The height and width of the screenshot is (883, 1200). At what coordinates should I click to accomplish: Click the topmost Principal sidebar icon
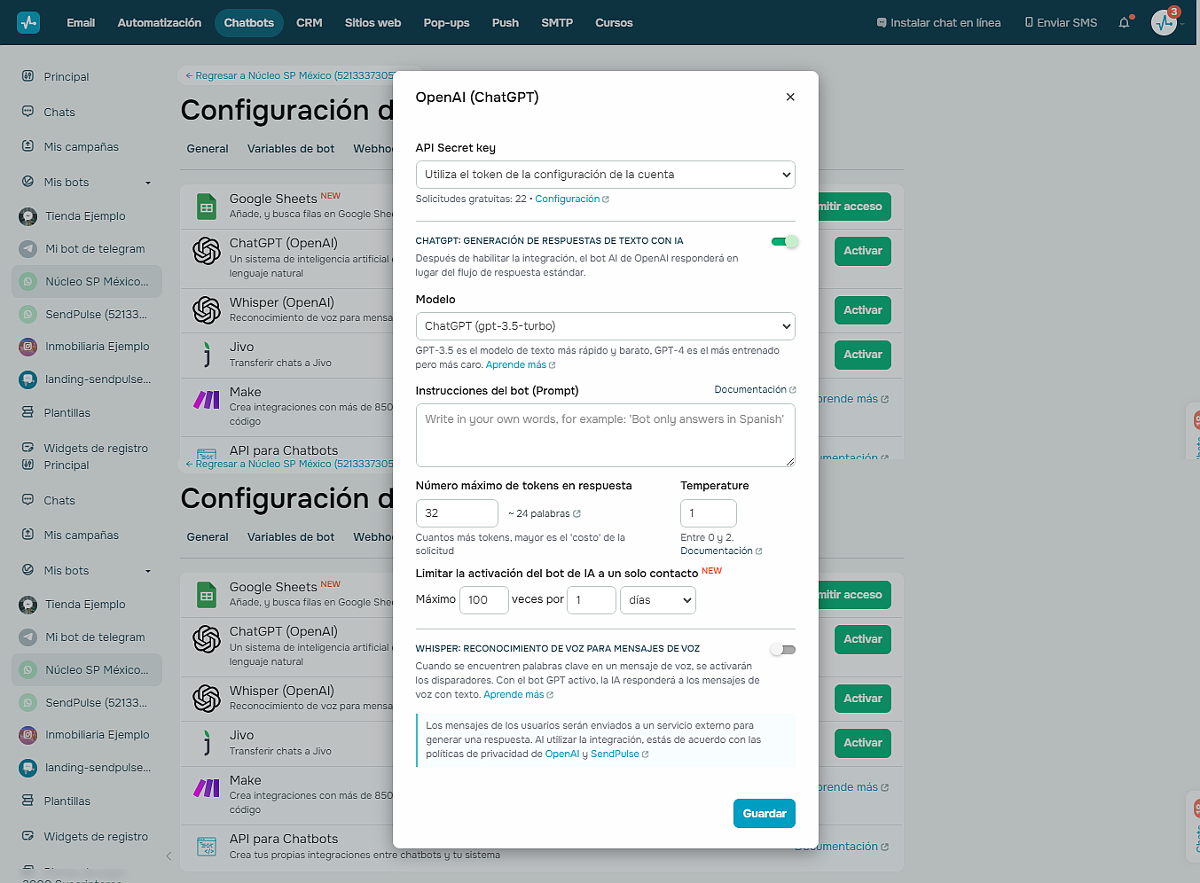(28, 76)
